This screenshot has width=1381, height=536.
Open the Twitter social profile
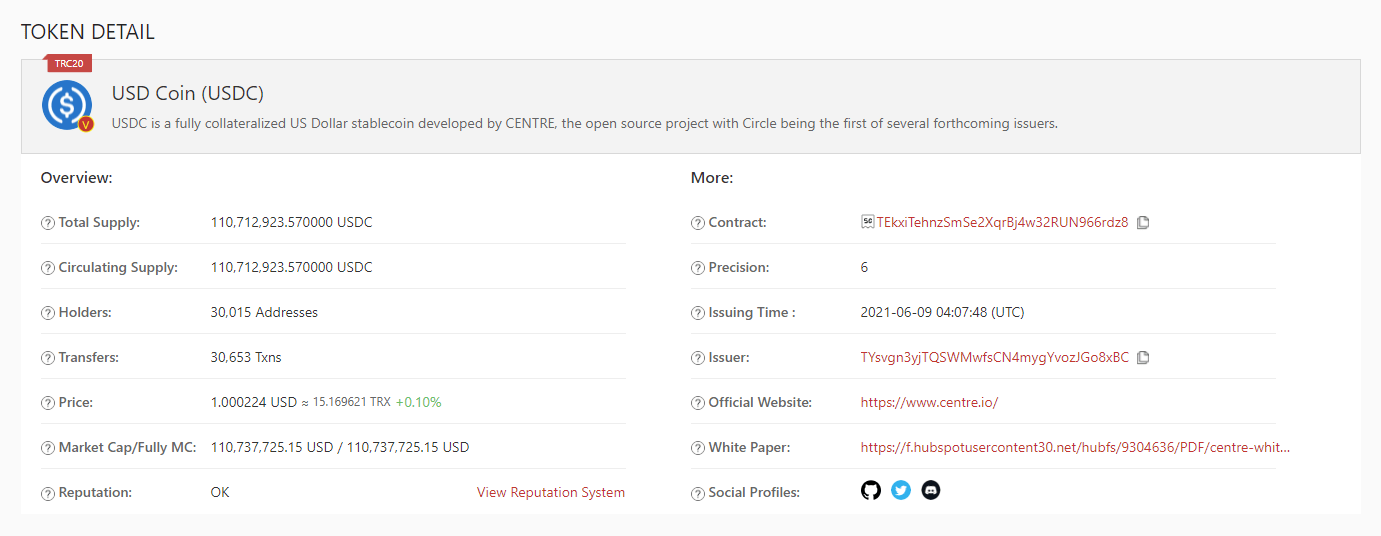901,491
